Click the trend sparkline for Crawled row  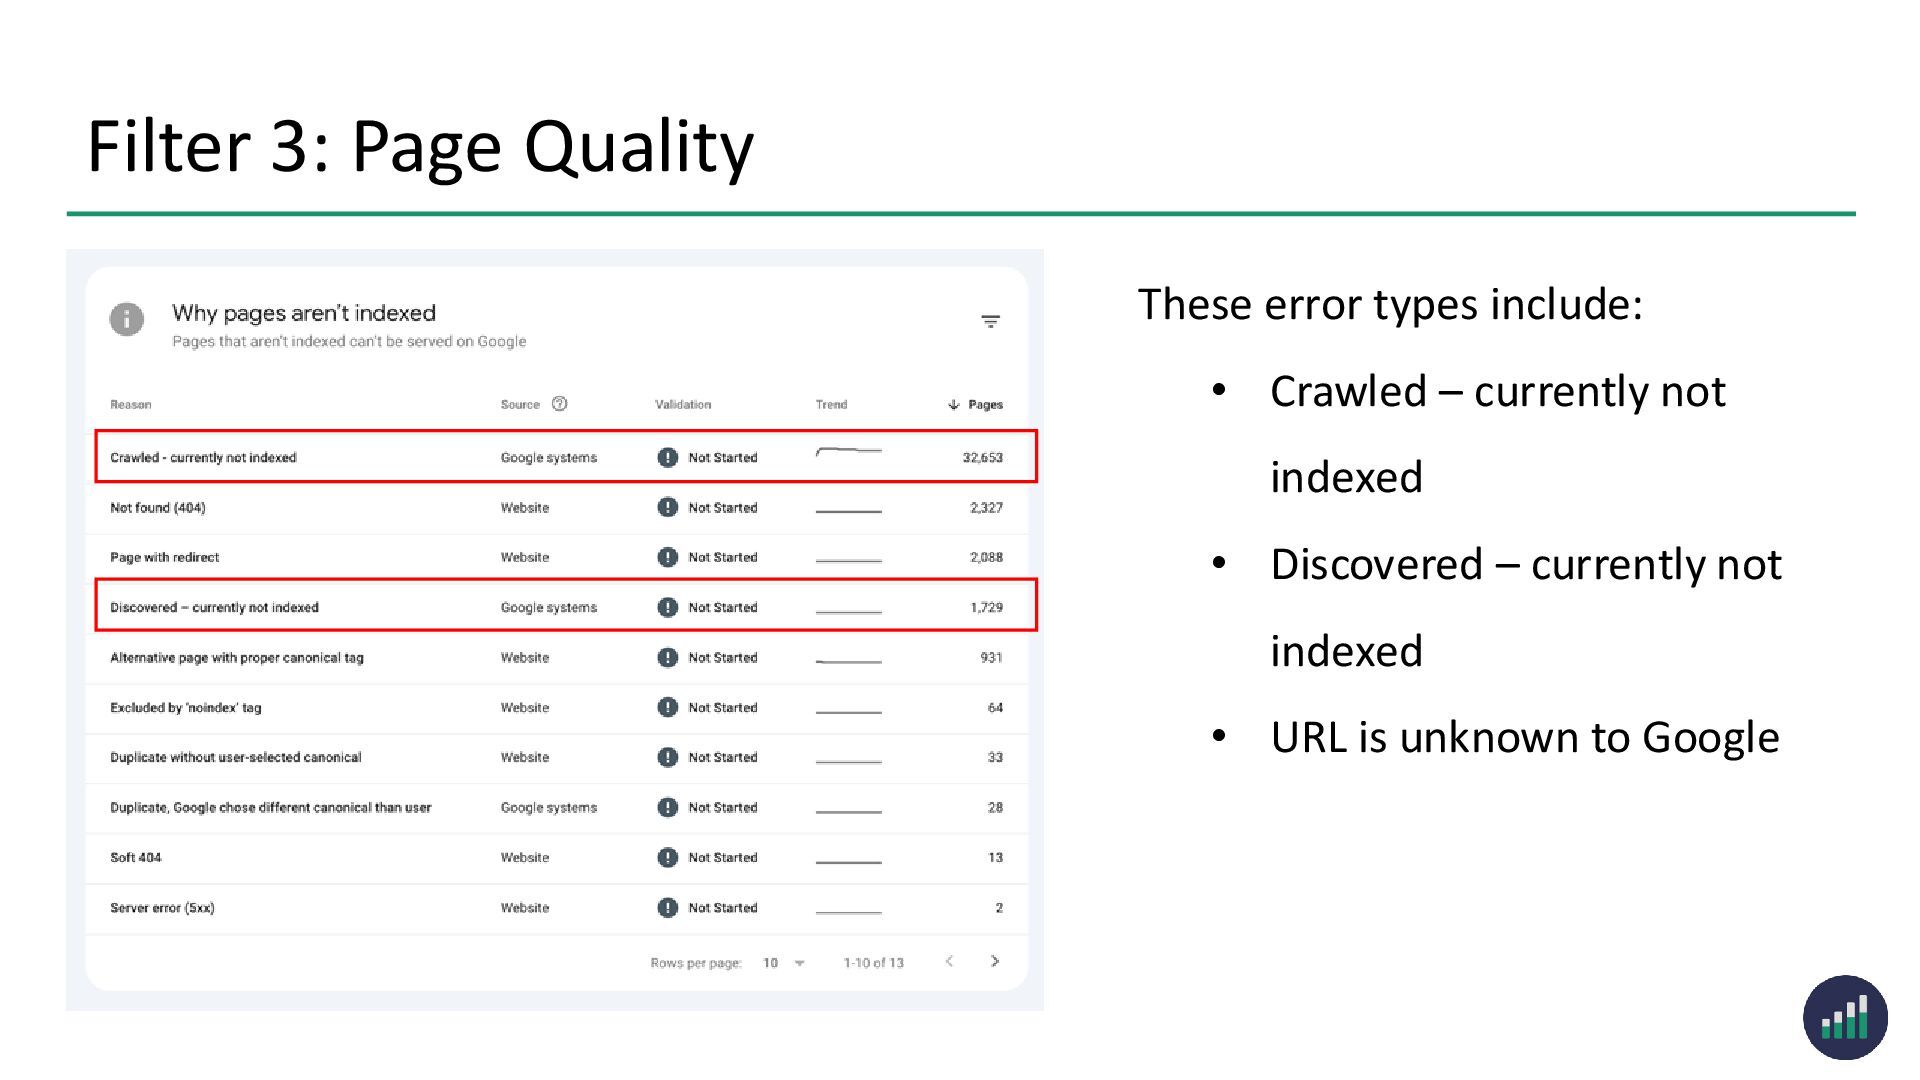[x=848, y=453]
